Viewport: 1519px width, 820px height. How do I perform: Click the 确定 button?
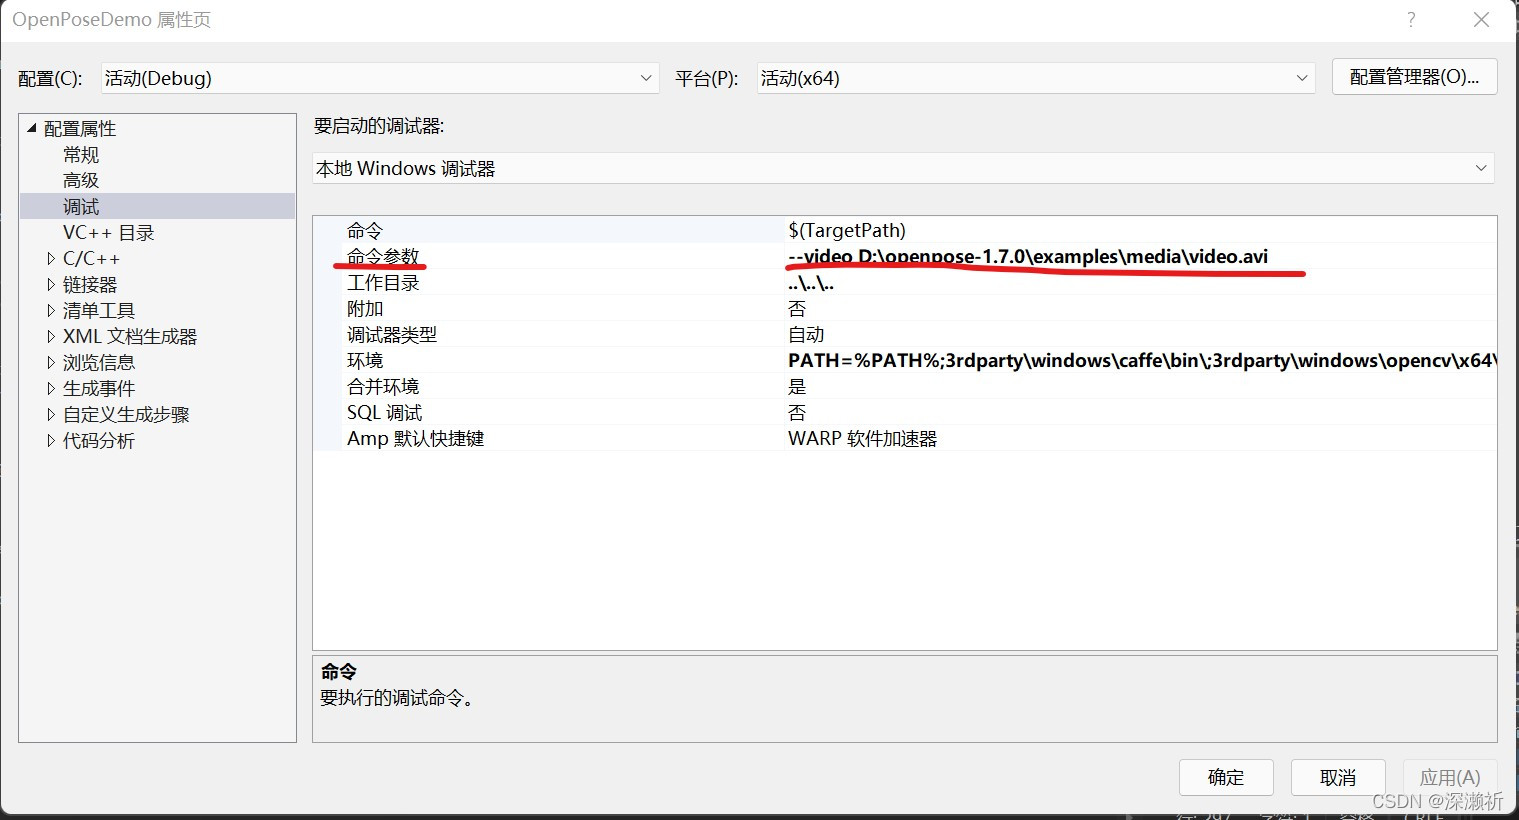pos(1225,777)
